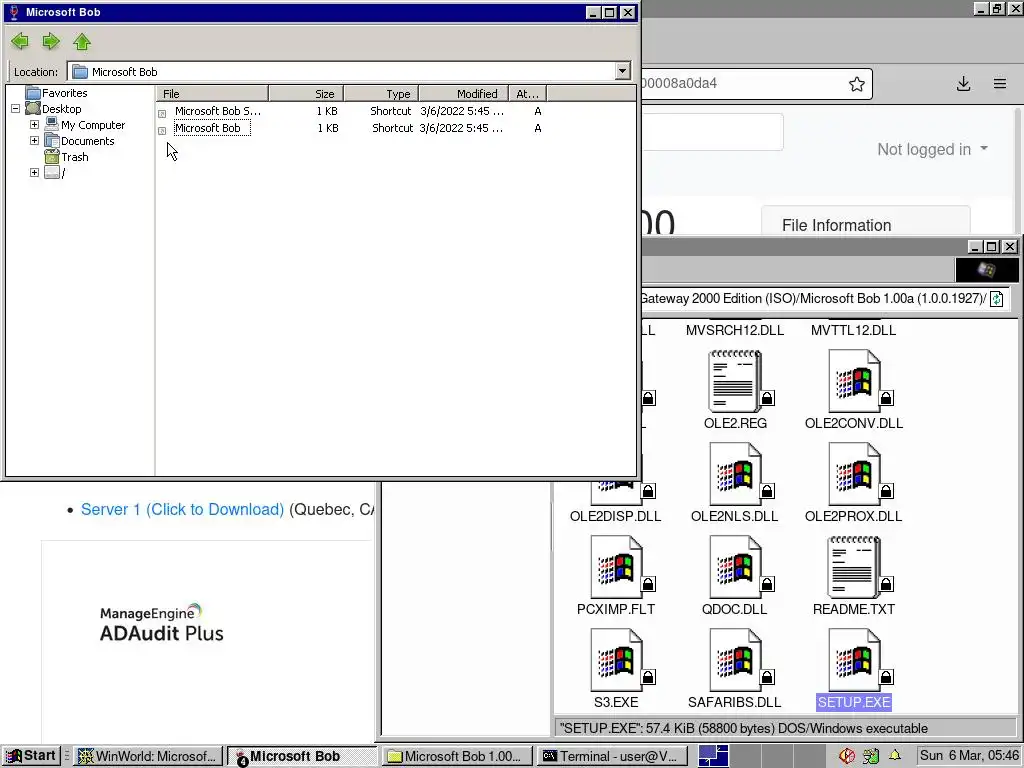Click the Microsoft Bob title bar icon
Image resolution: width=1024 pixels, height=768 pixels.
point(14,12)
